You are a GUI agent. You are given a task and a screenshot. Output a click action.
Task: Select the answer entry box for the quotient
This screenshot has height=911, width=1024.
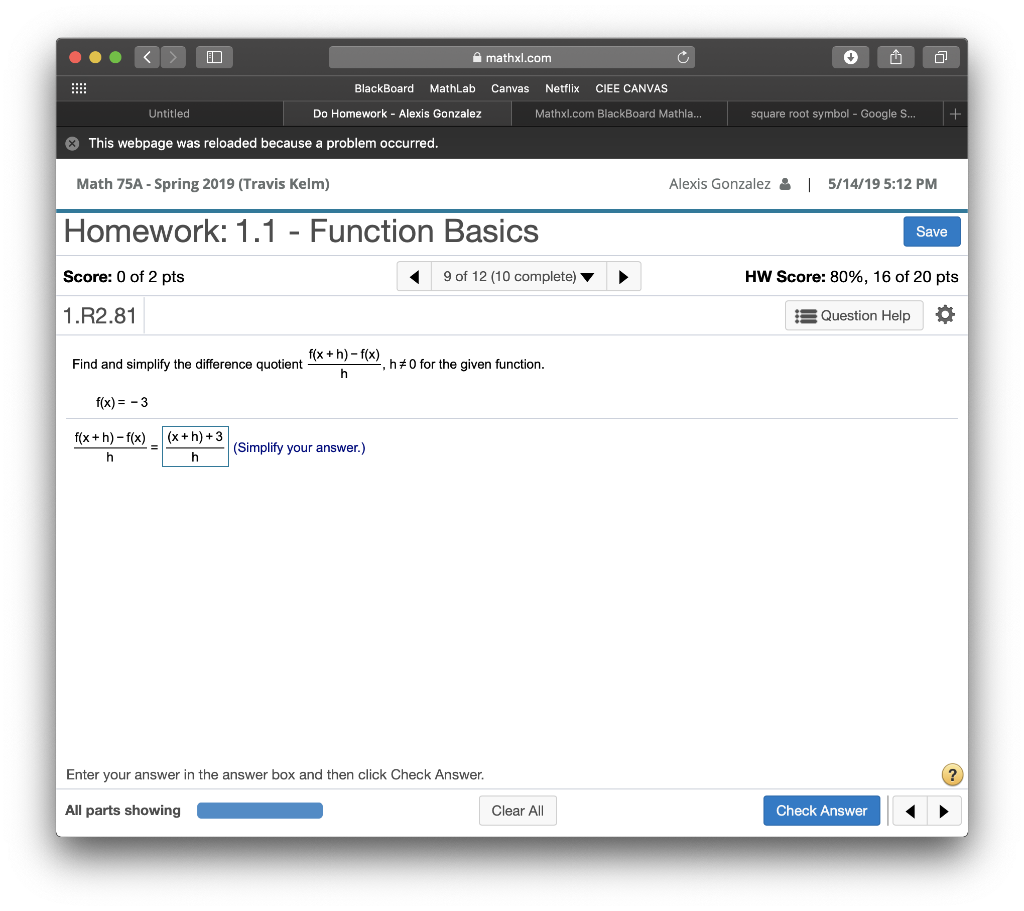195,445
